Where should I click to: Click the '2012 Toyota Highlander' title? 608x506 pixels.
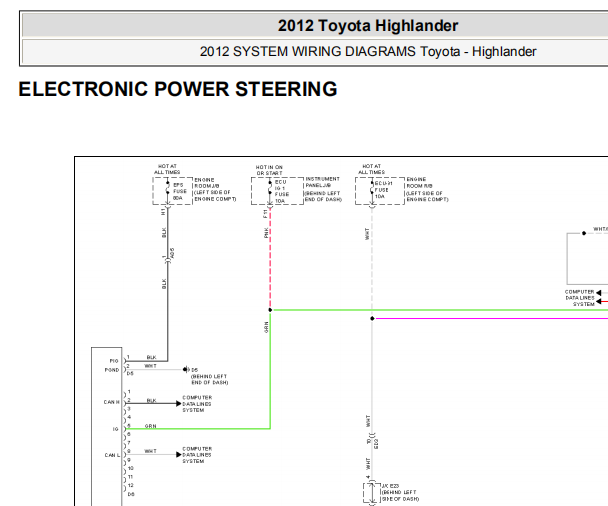click(368, 26)
